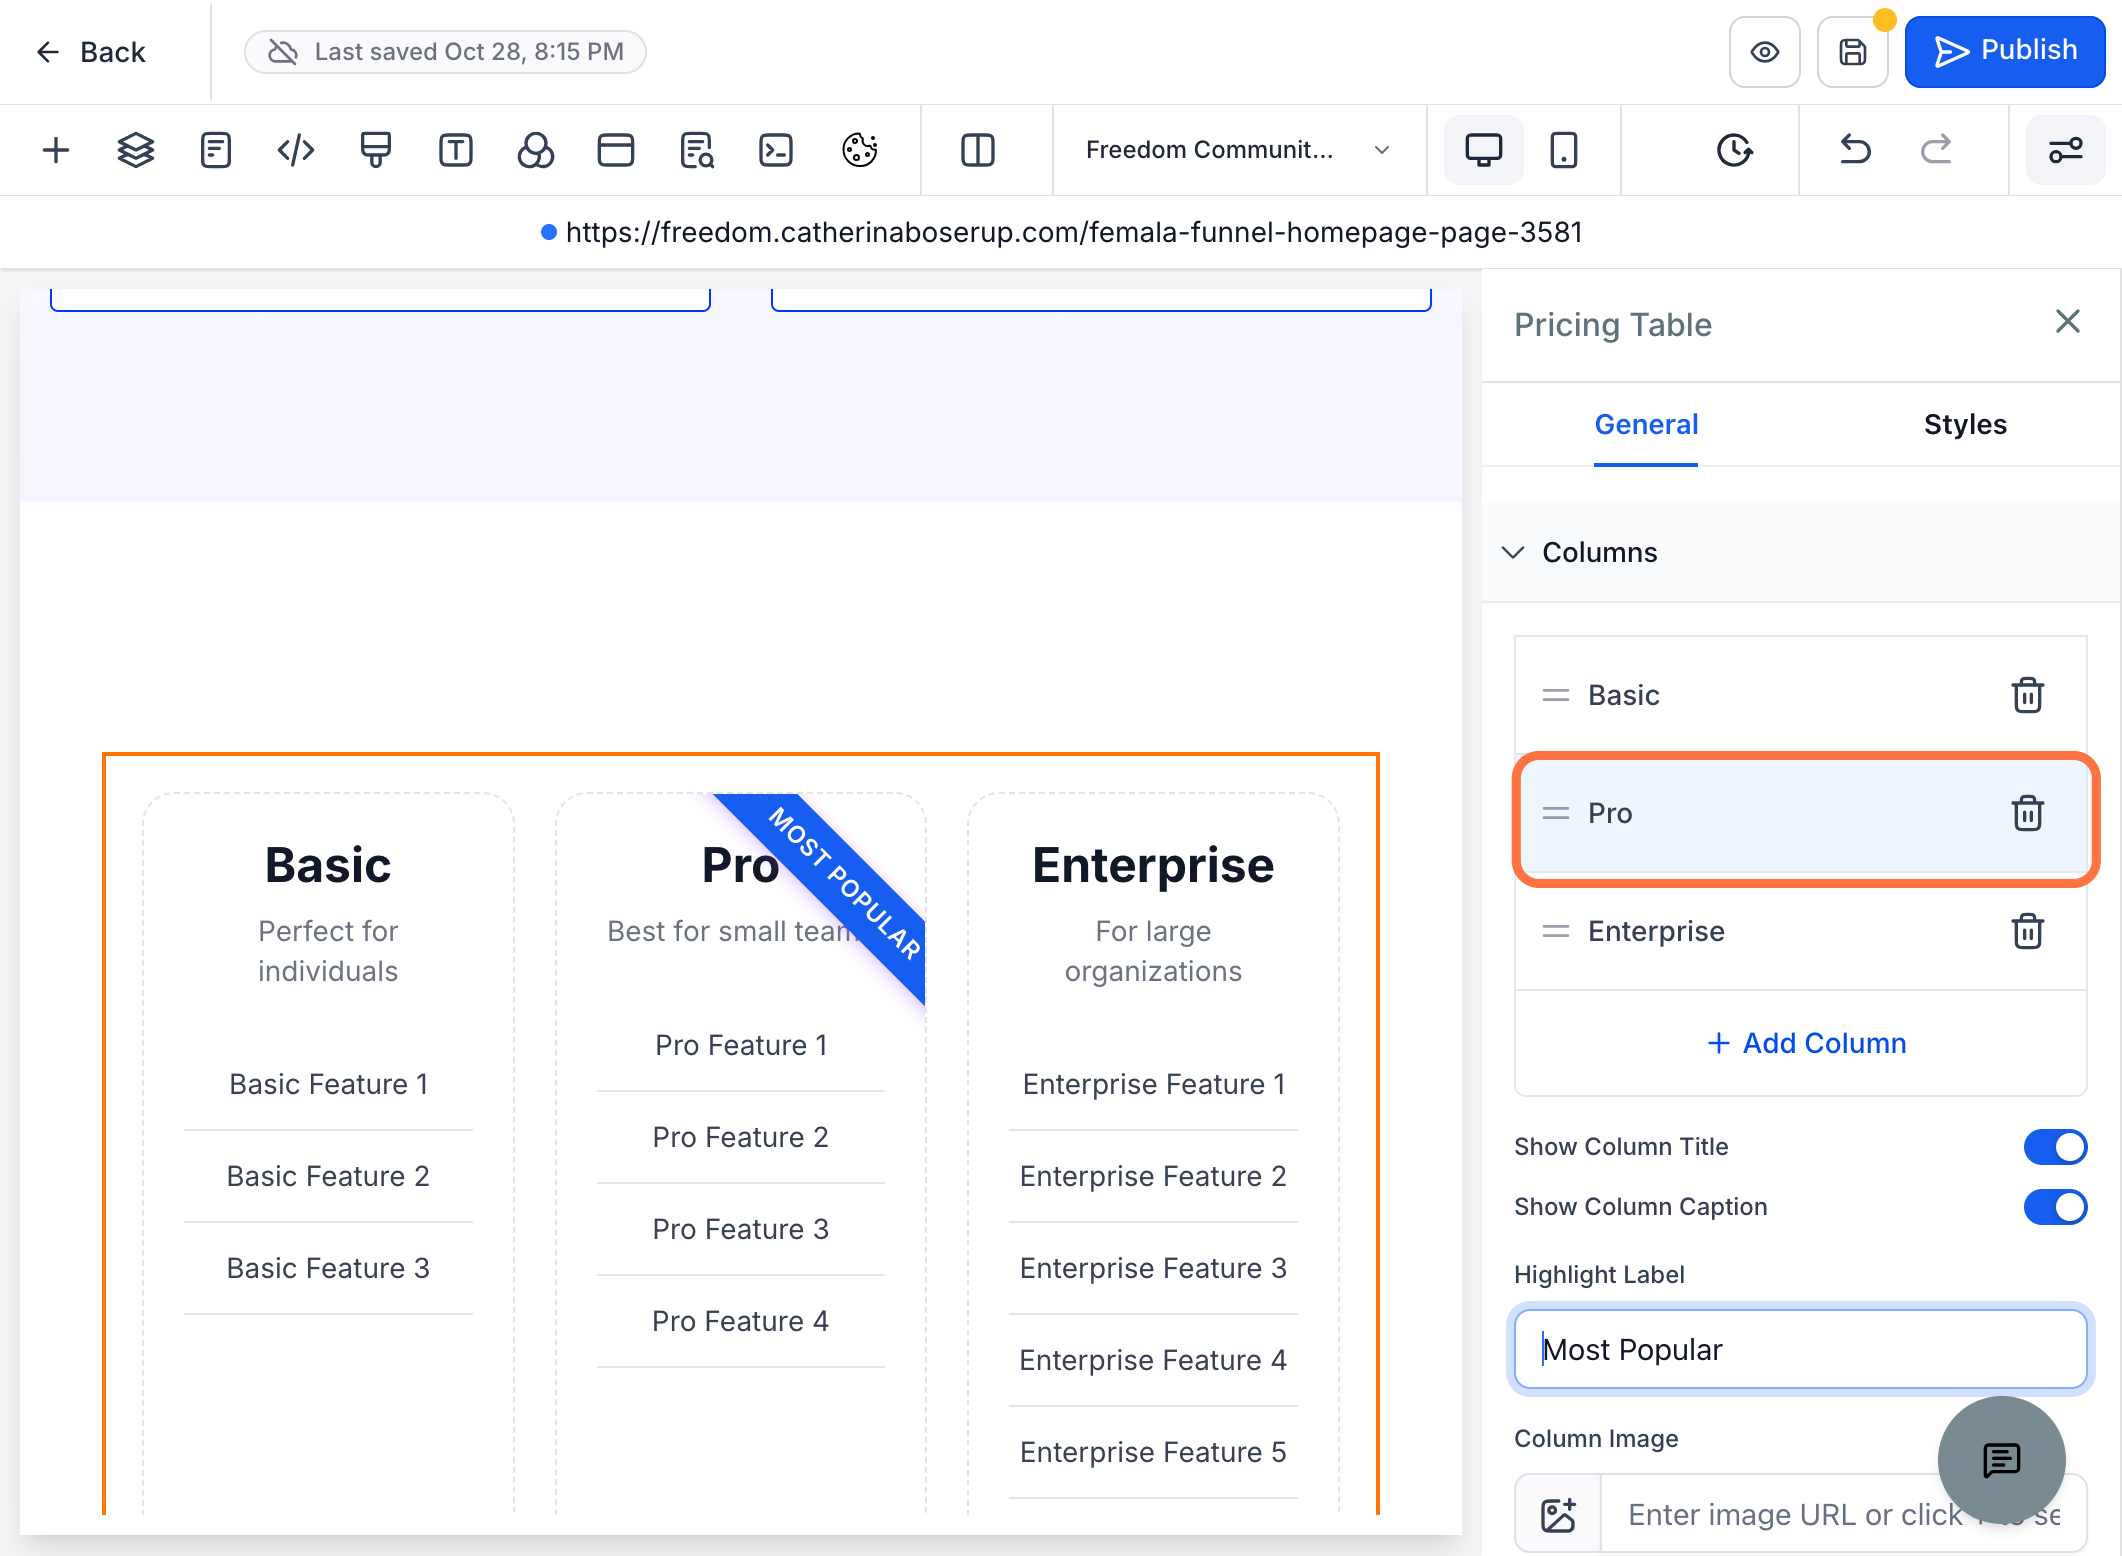Click the Highlight Label input field
The image size is (2122, 1556).
(1801, 1349)
